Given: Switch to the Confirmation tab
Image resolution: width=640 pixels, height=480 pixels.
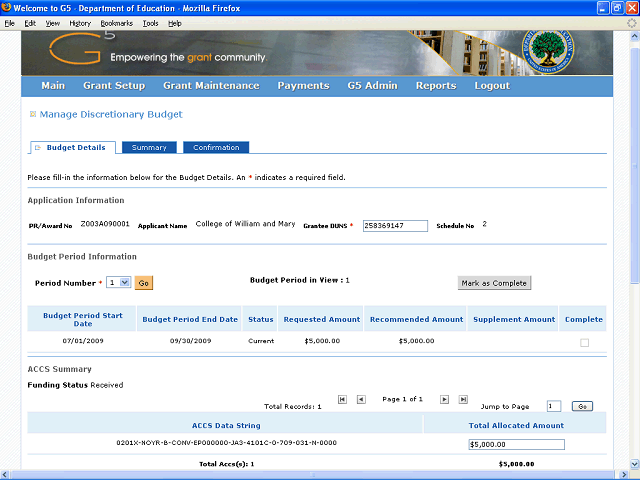Looking at the screenshot, I should [216, 148].
